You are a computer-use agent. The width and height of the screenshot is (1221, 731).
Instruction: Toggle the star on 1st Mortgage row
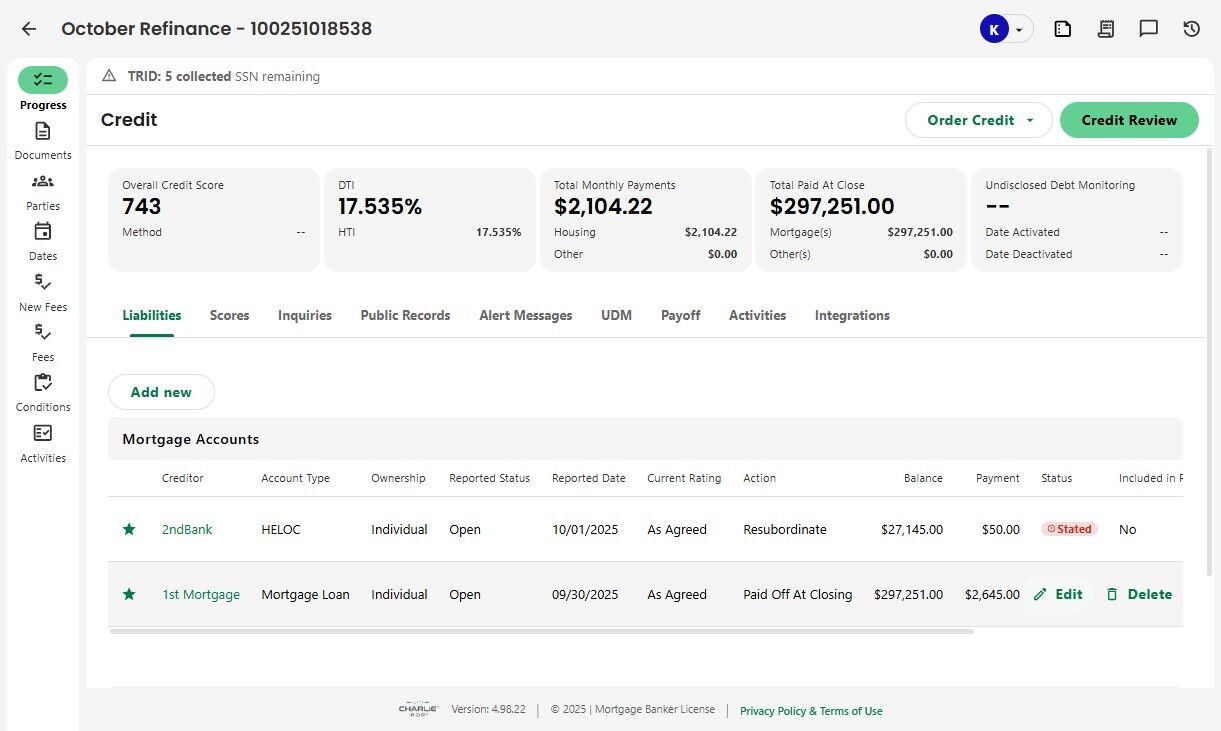point(129,594)
